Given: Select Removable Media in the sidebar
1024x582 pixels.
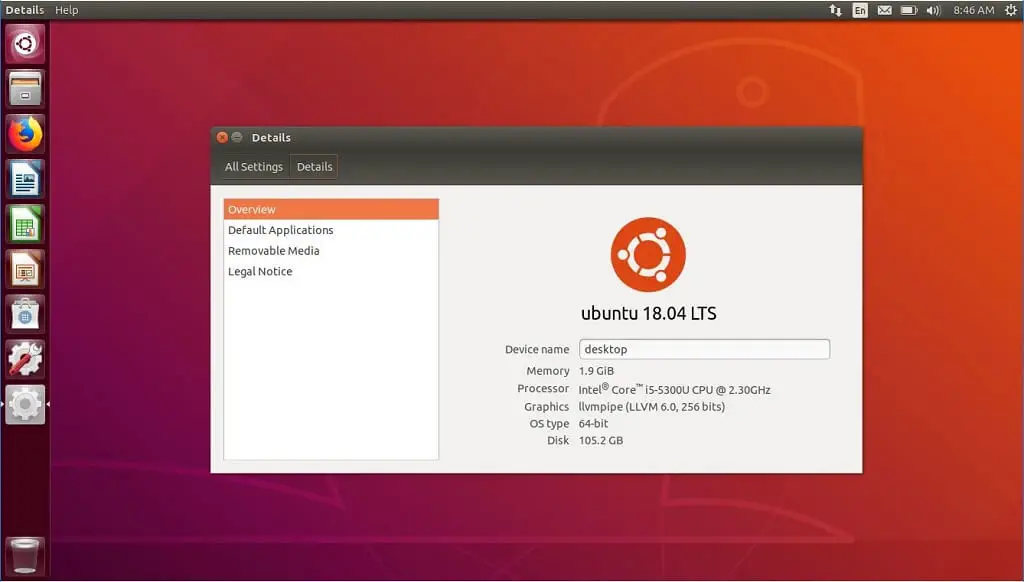Looking at the screenshot, I should (331, 251).
